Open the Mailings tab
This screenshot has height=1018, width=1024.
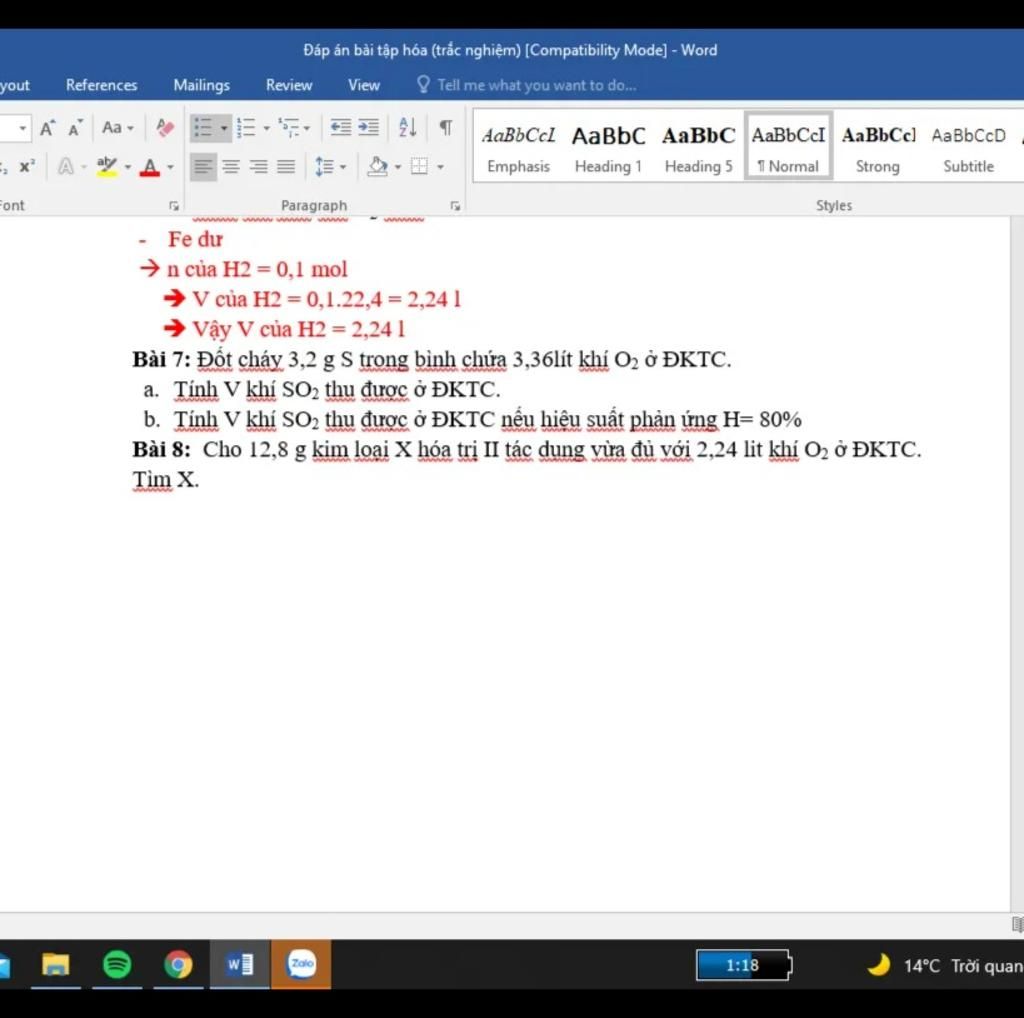(201, 85)
